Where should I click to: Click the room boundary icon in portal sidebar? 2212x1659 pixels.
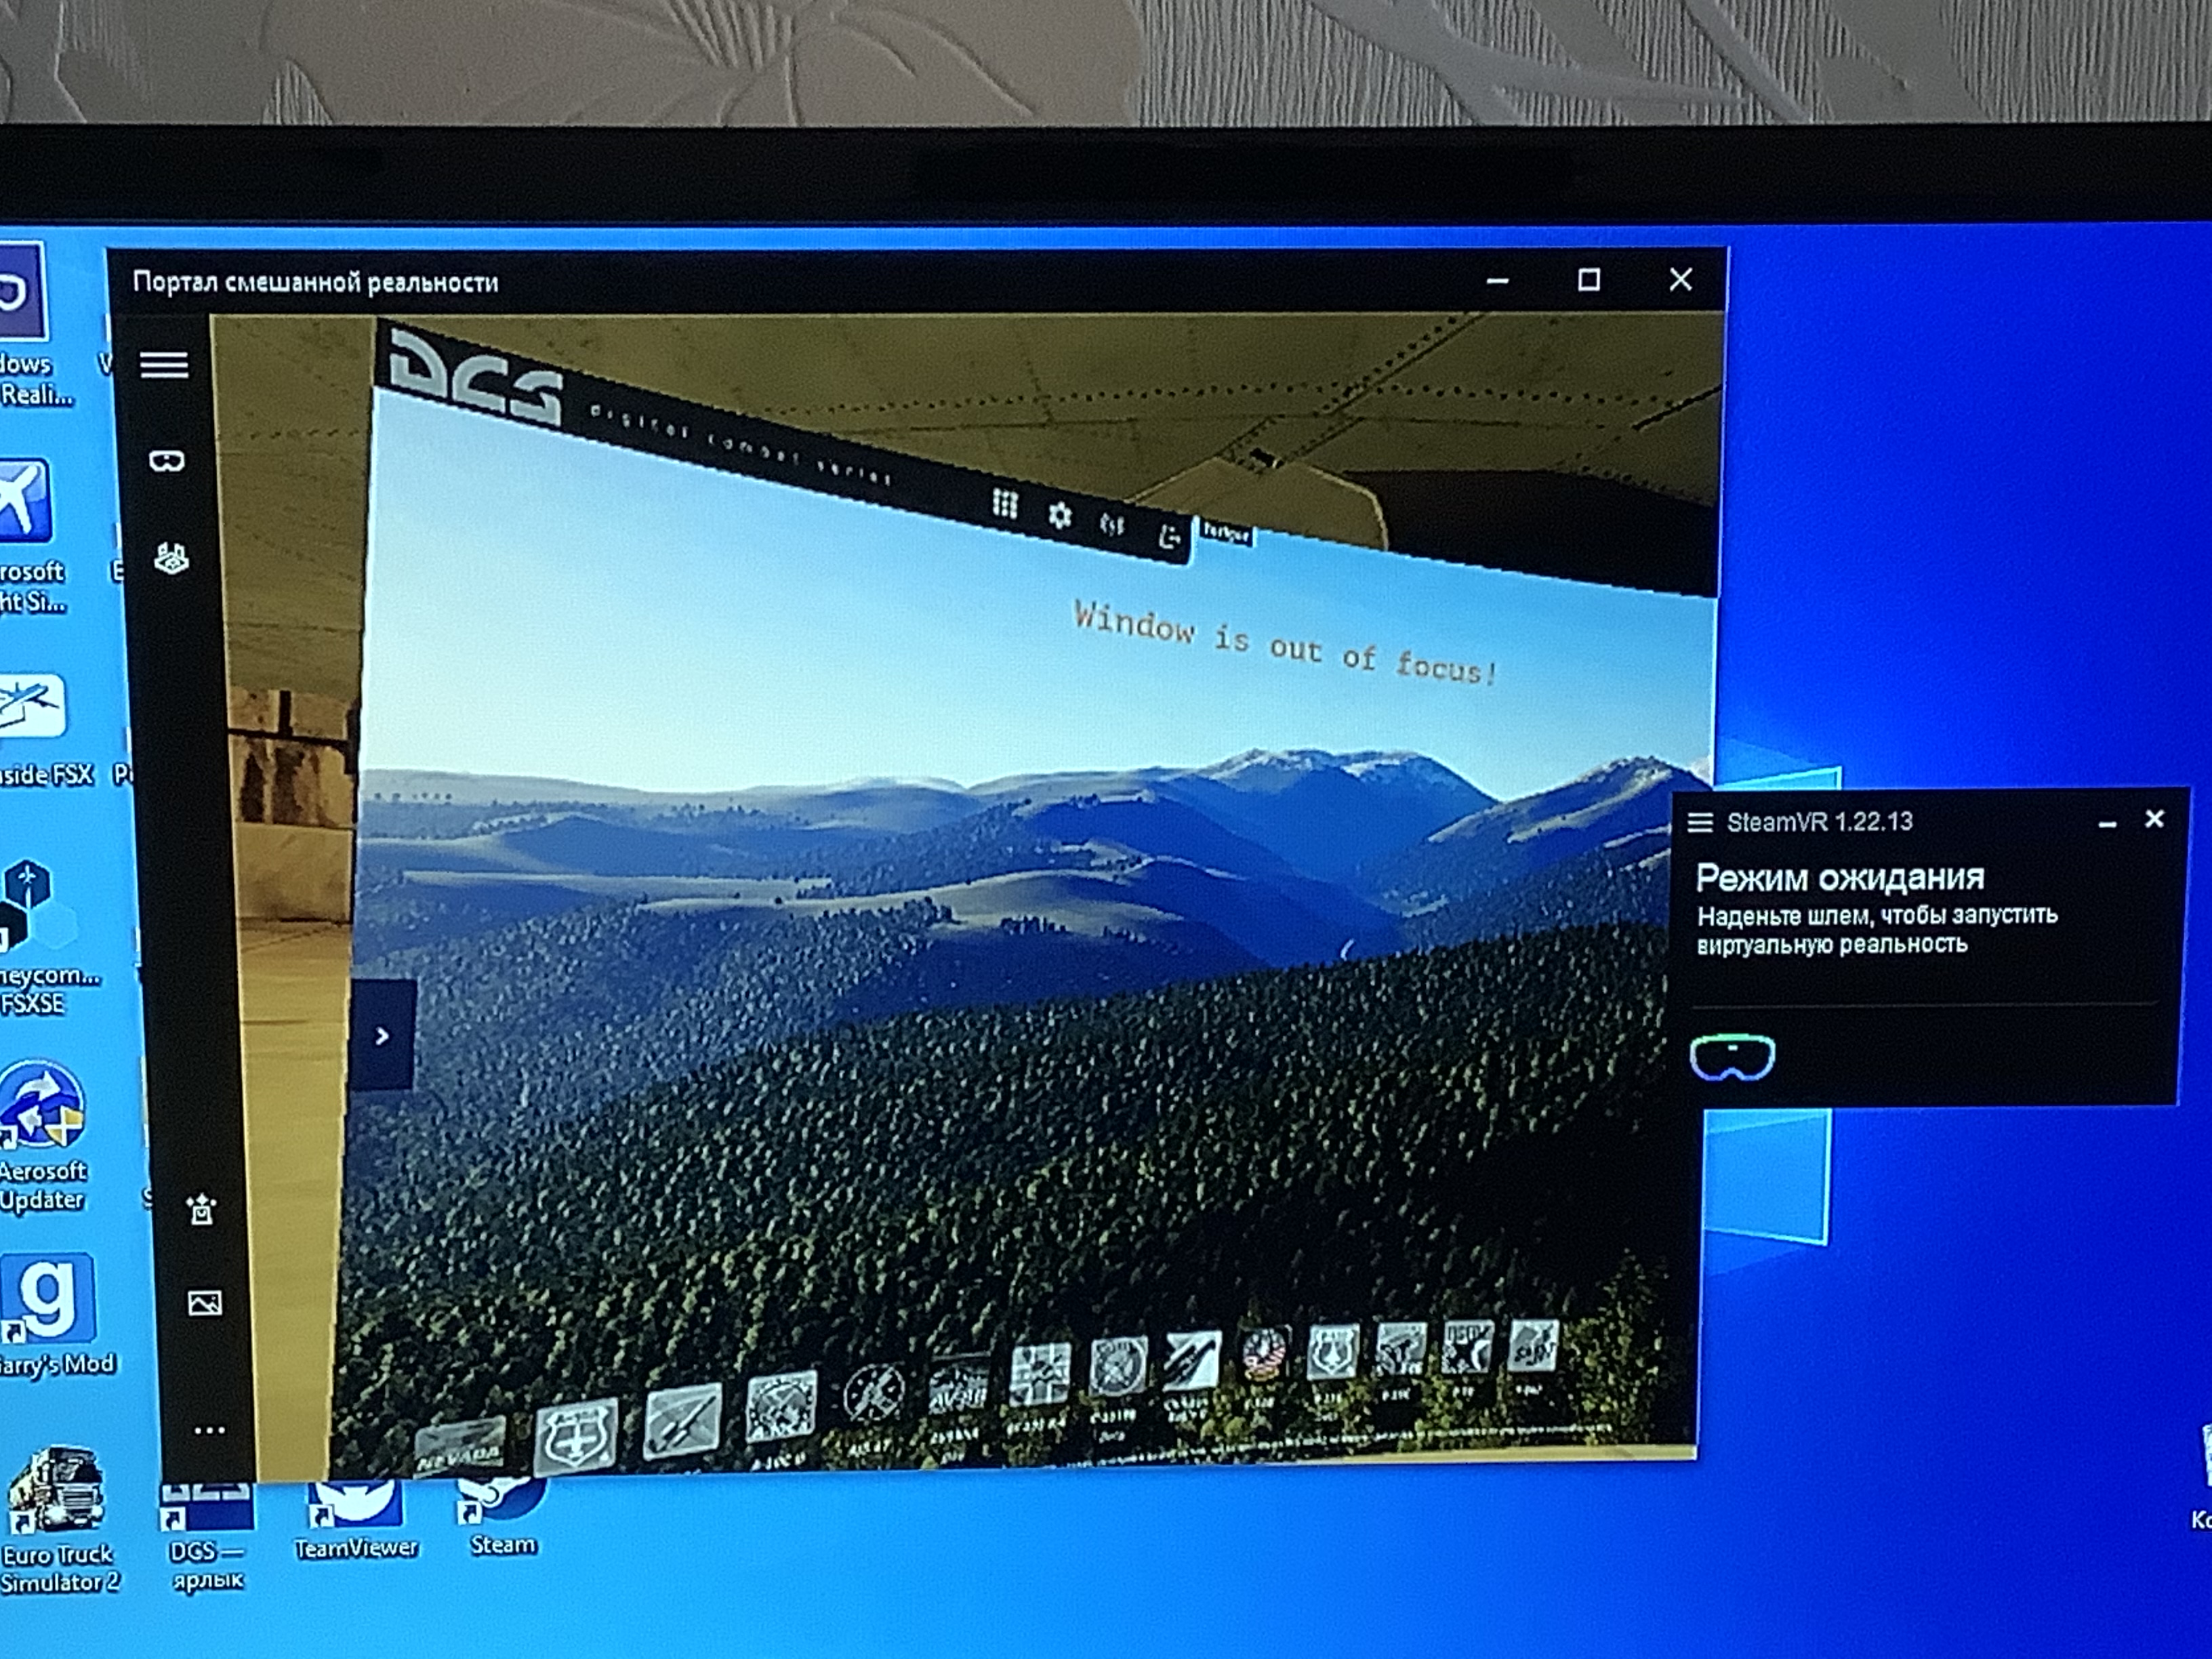171,557
